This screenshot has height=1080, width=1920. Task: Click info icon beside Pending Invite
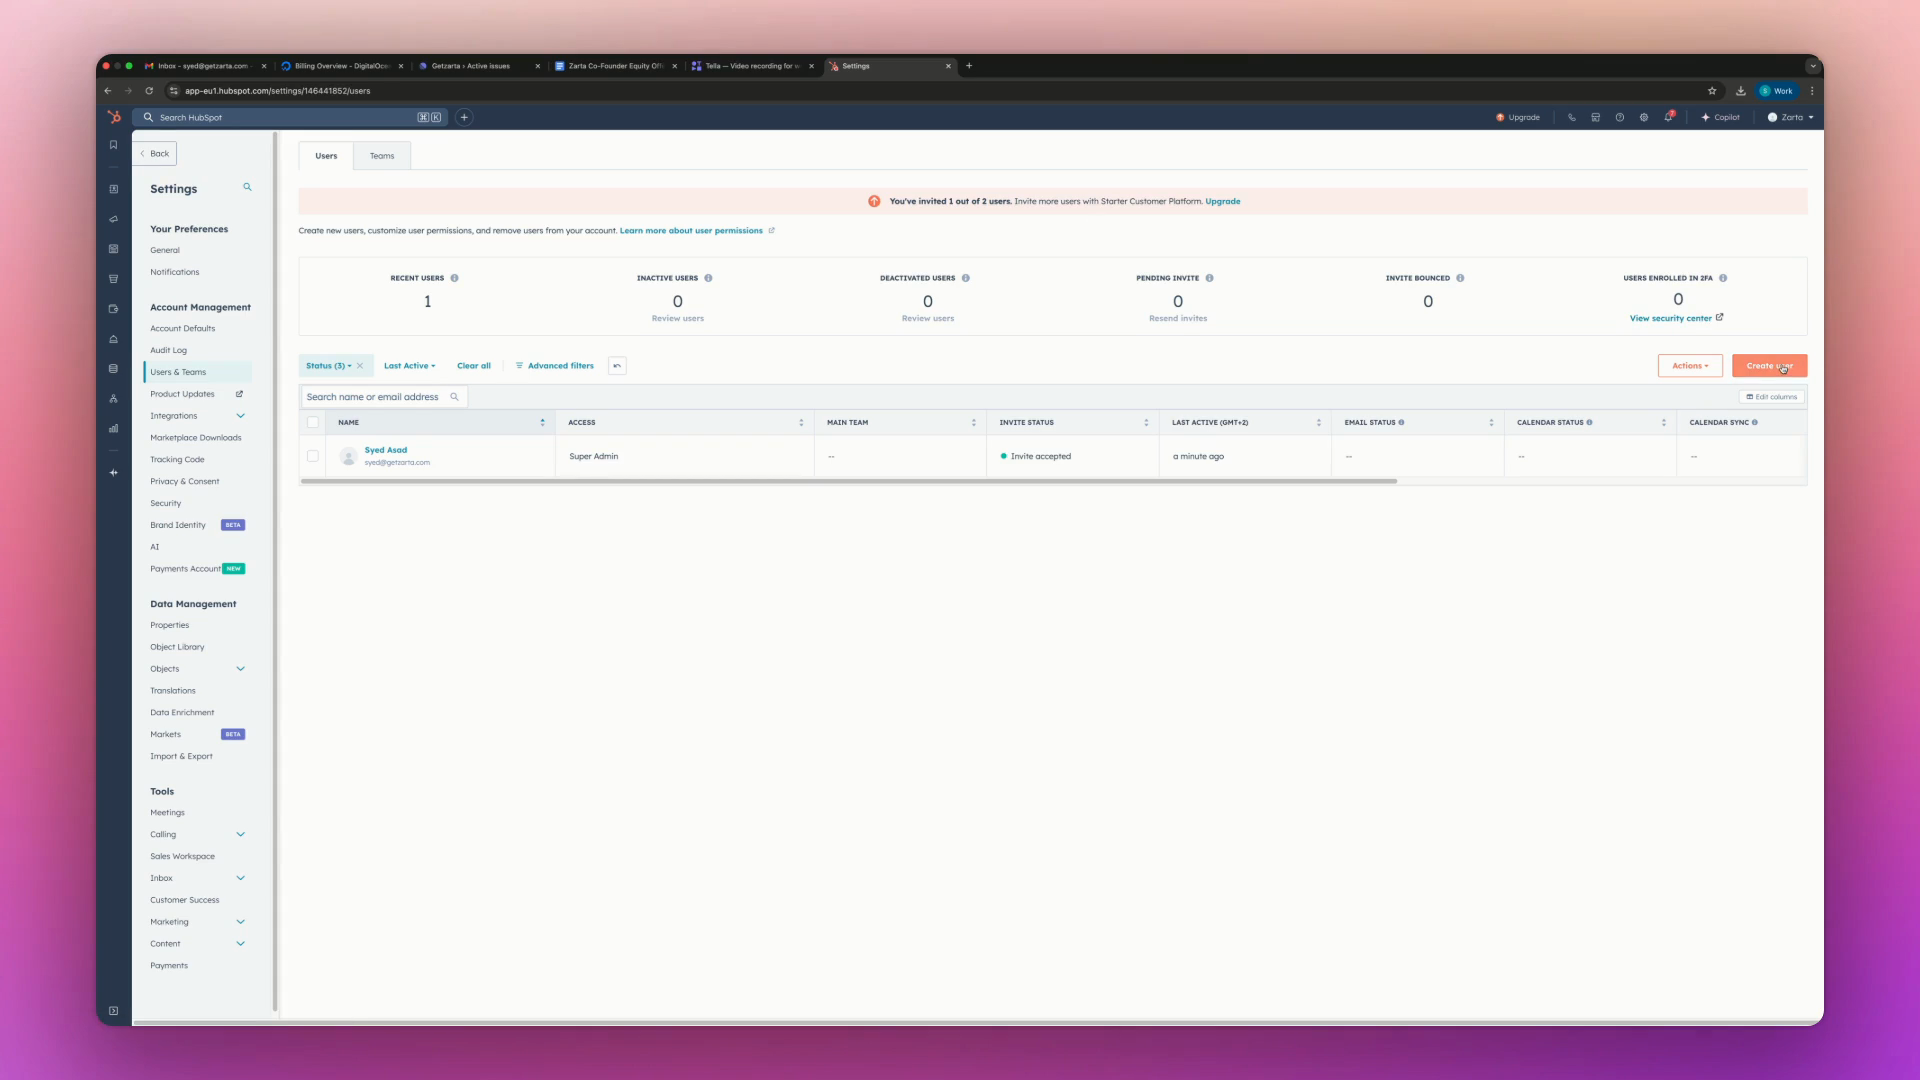[1209, 278]
